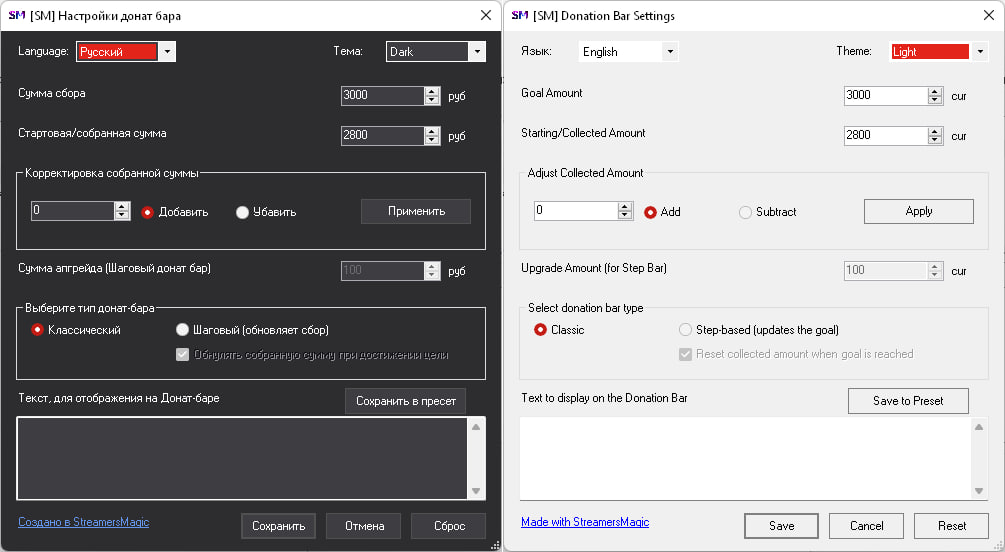Select Шаговый donation bar type
This screenshot has height=552, width=1005.
182,330
